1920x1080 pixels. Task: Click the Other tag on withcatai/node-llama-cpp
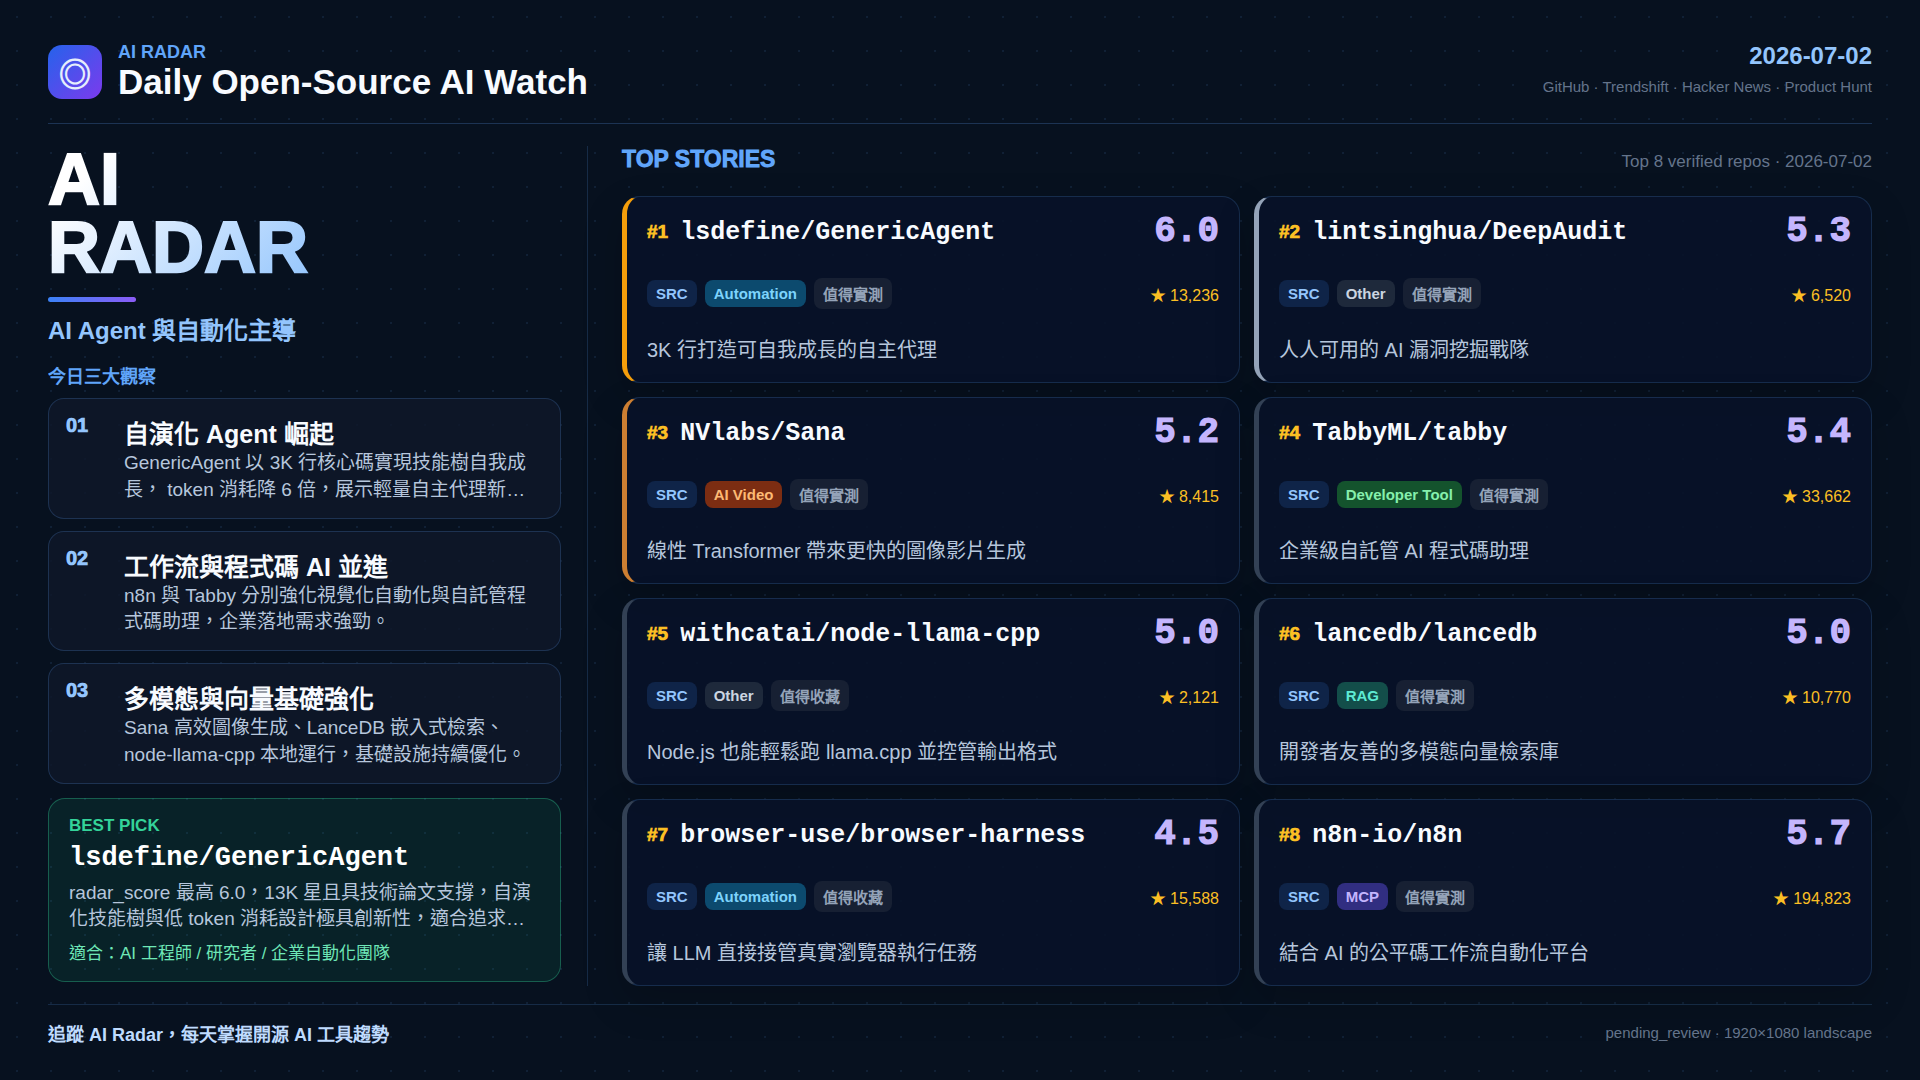733,696
